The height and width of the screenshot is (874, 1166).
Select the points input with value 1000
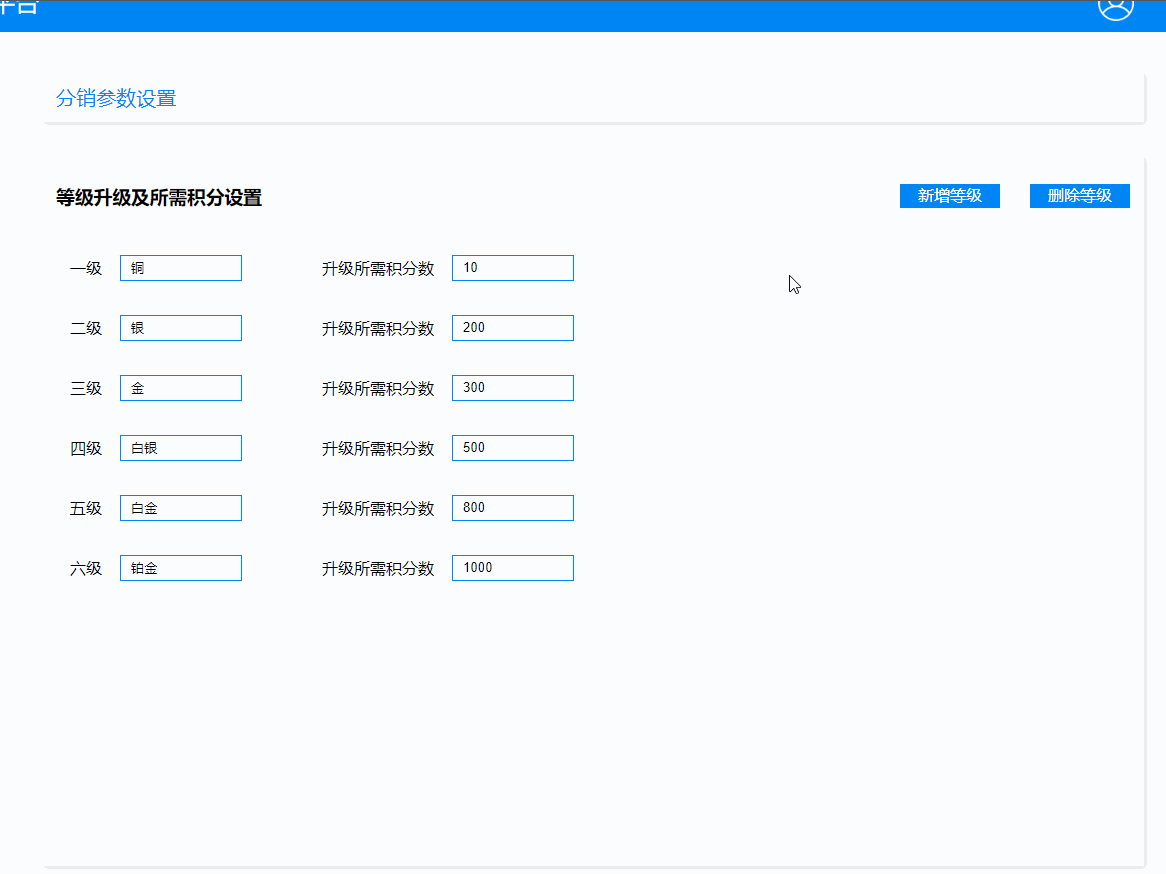tap(512, 567)
